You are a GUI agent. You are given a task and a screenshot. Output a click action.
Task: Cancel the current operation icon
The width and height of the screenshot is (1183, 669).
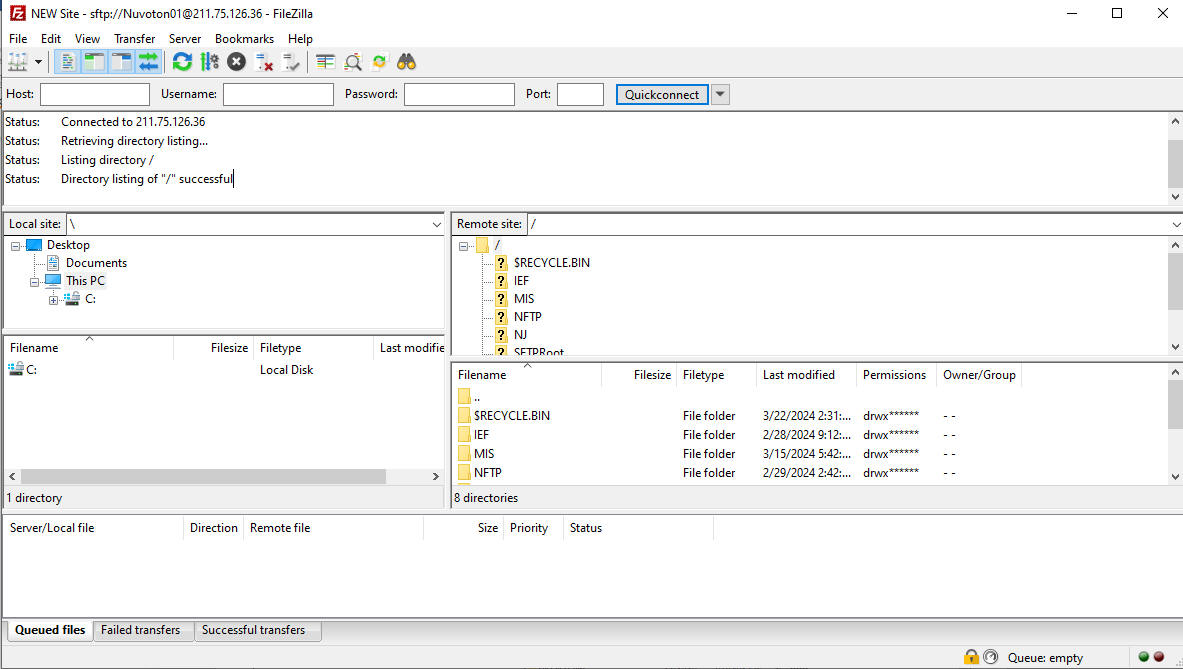(x=236, y=62)
